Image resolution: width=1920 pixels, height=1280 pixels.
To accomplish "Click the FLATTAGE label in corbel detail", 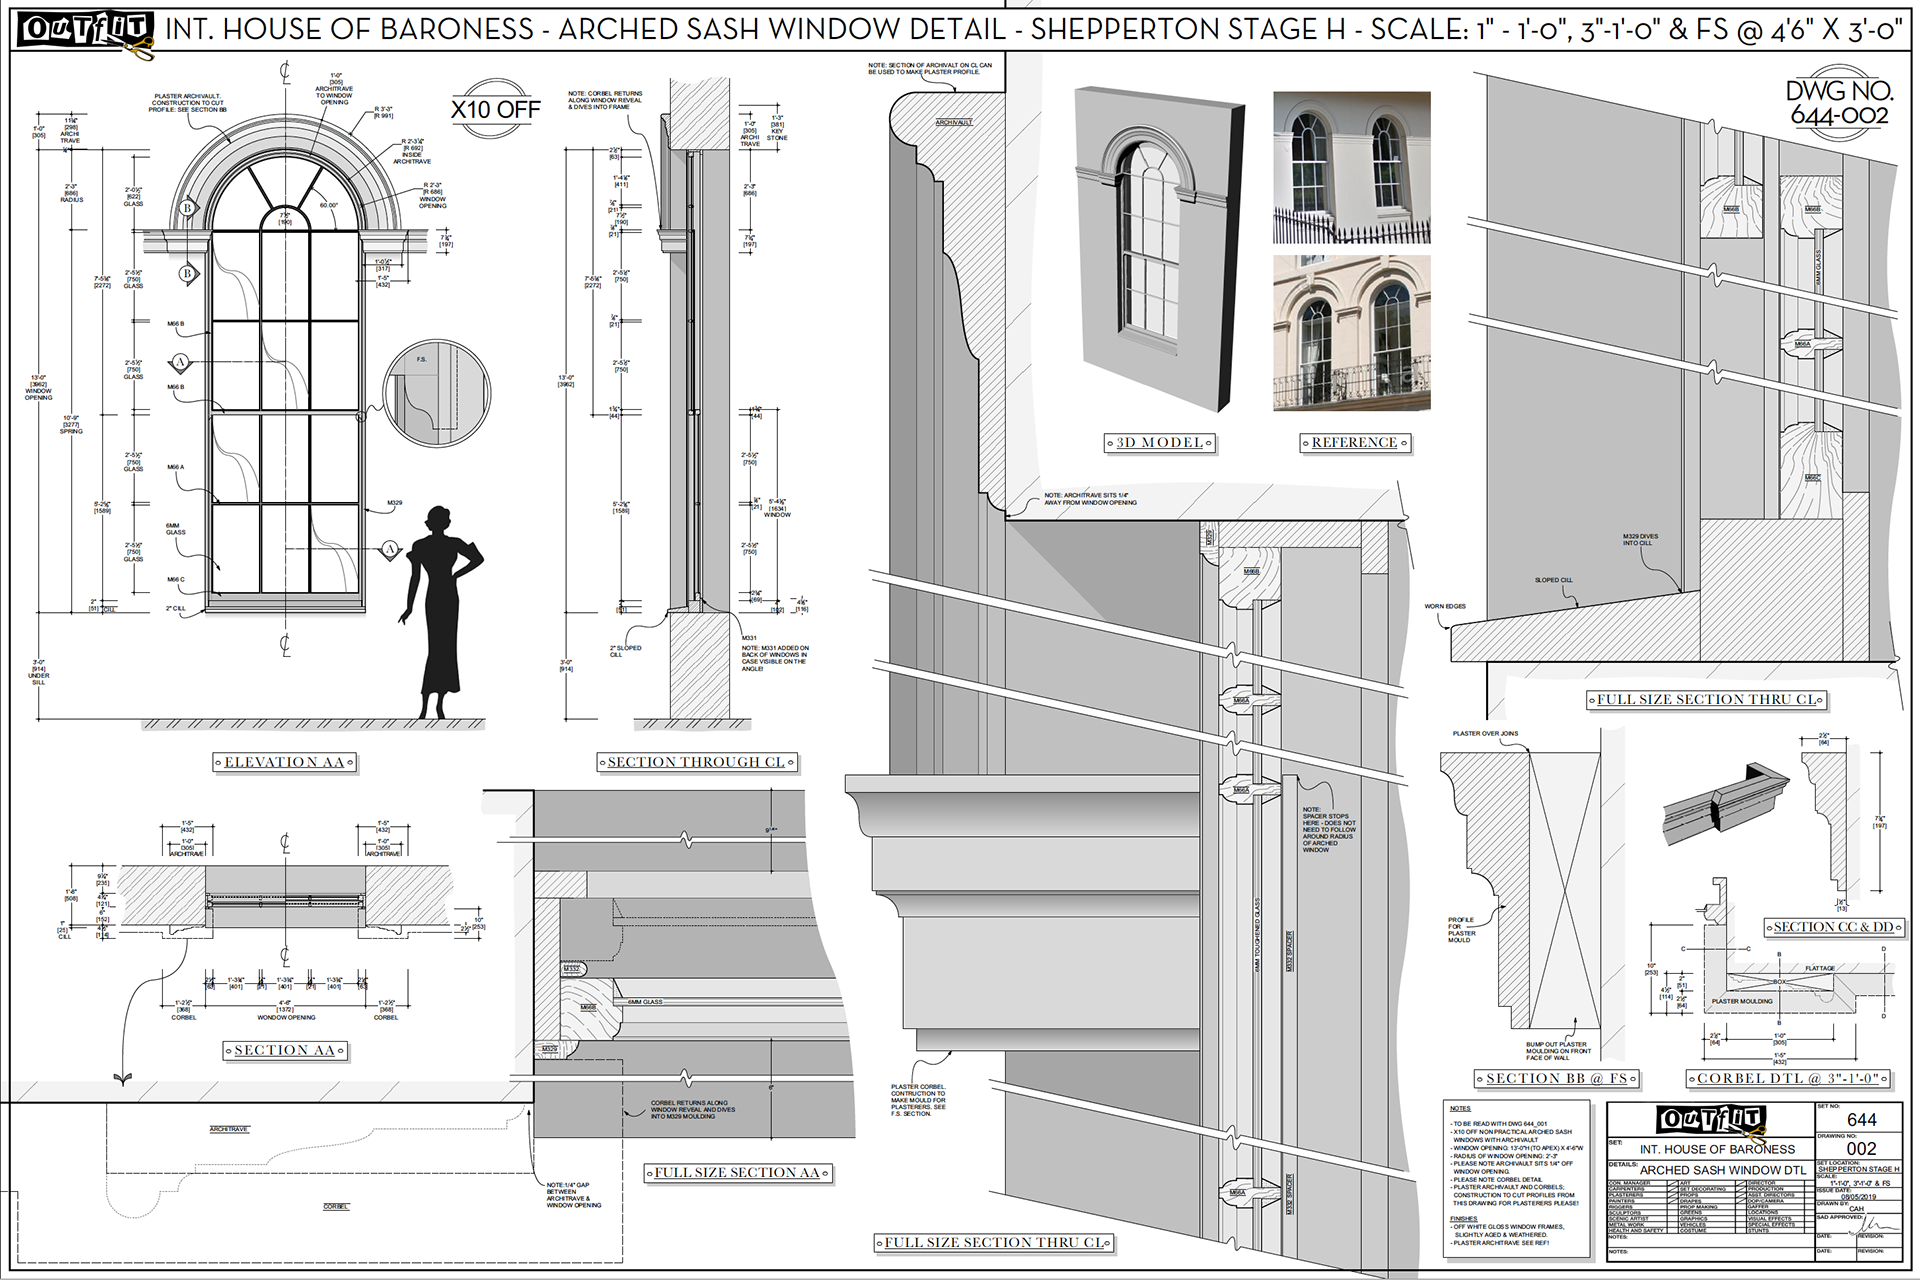I will click(1820, 968).
